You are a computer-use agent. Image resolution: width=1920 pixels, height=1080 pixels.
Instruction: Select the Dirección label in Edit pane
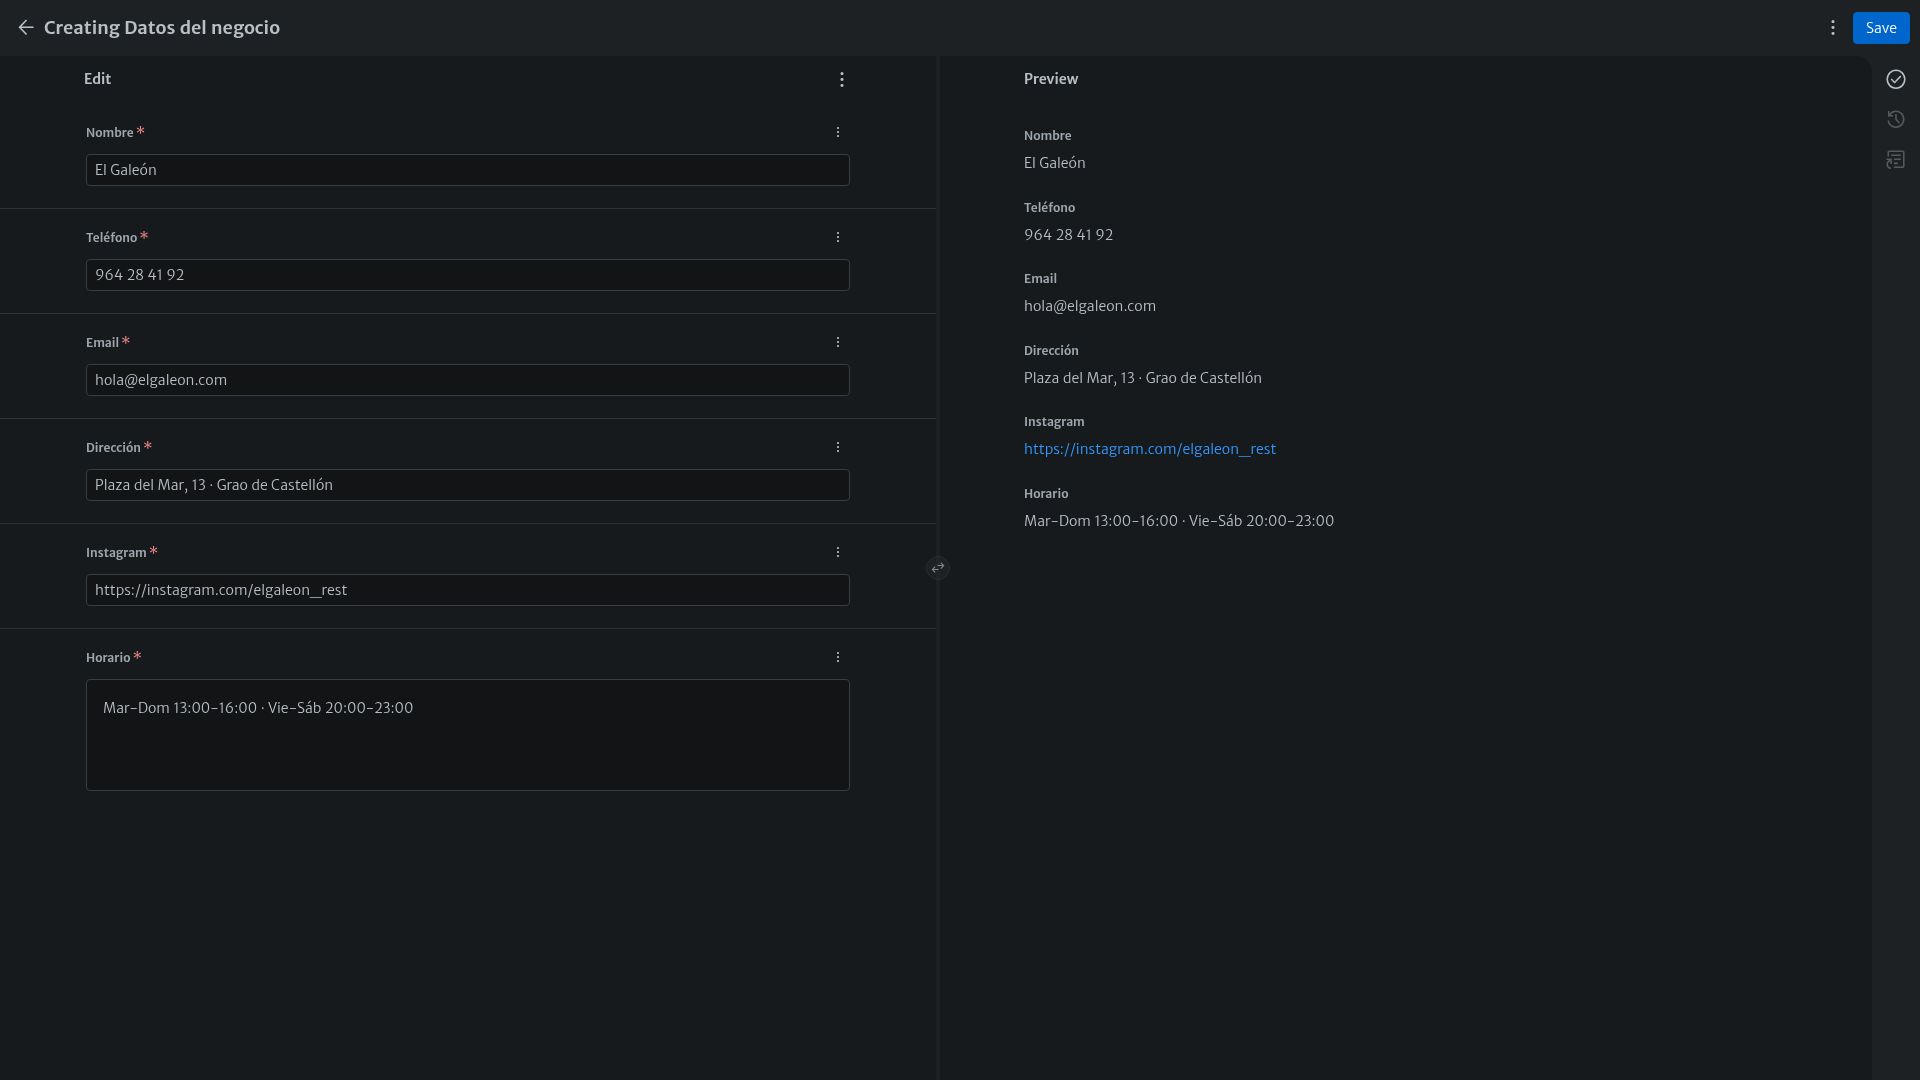tap(114, 447)
